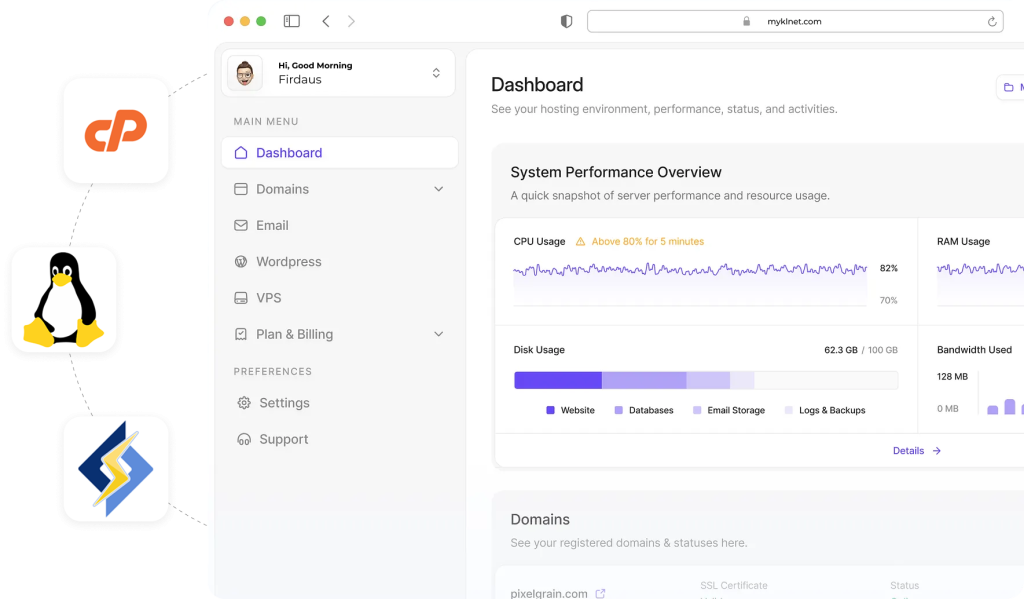Click the LiteSpeed lightning logo tile
This screenshot has width=1024, height=599.
[x=116, y=469]
